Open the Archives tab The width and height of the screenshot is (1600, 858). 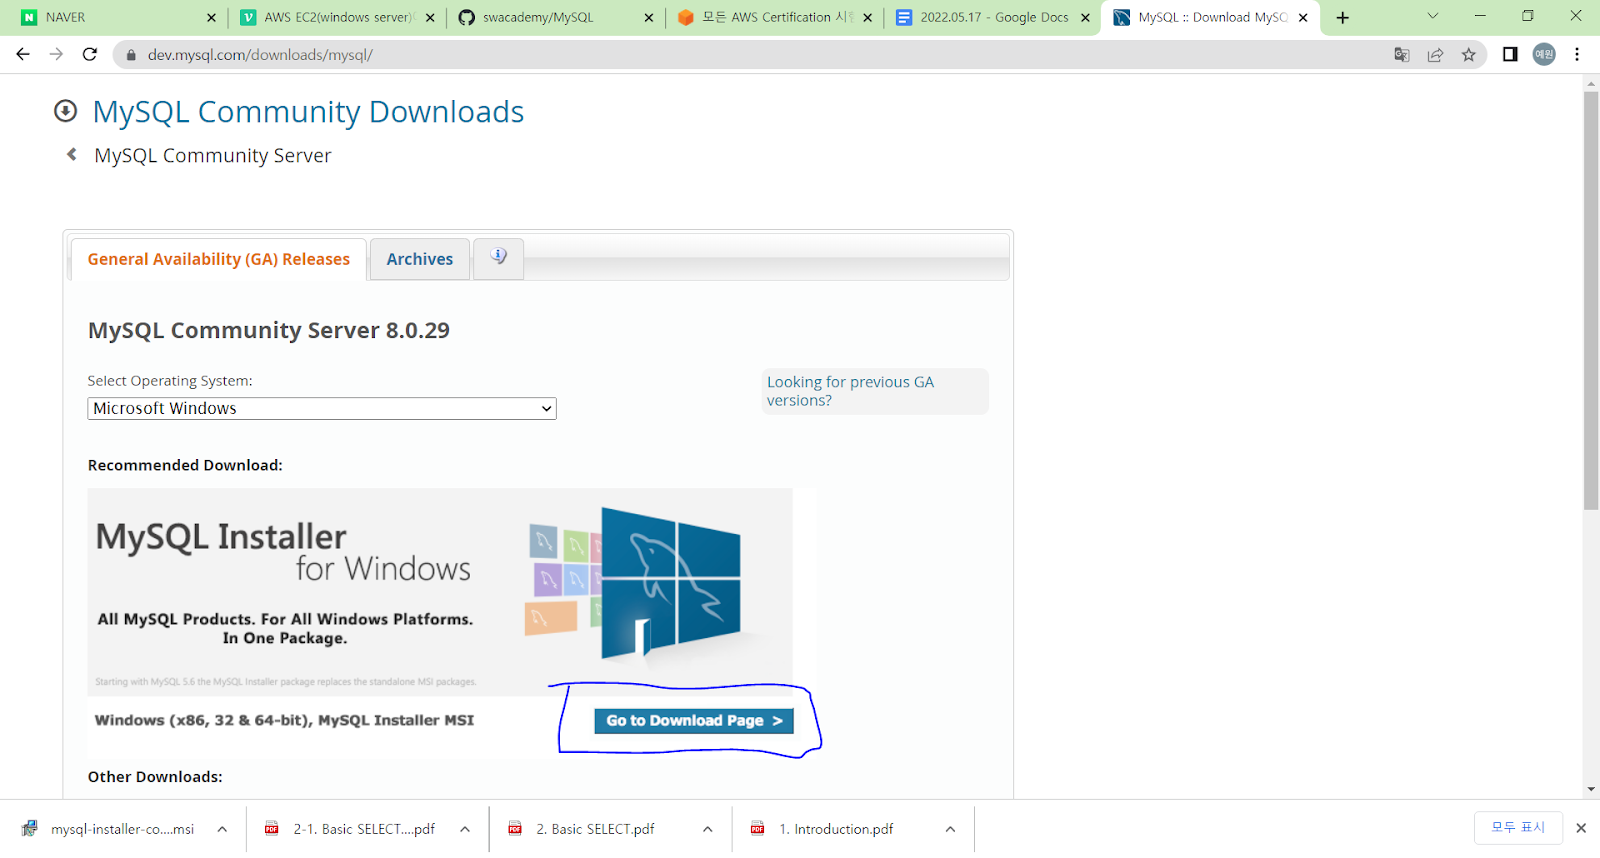(420, 259)
